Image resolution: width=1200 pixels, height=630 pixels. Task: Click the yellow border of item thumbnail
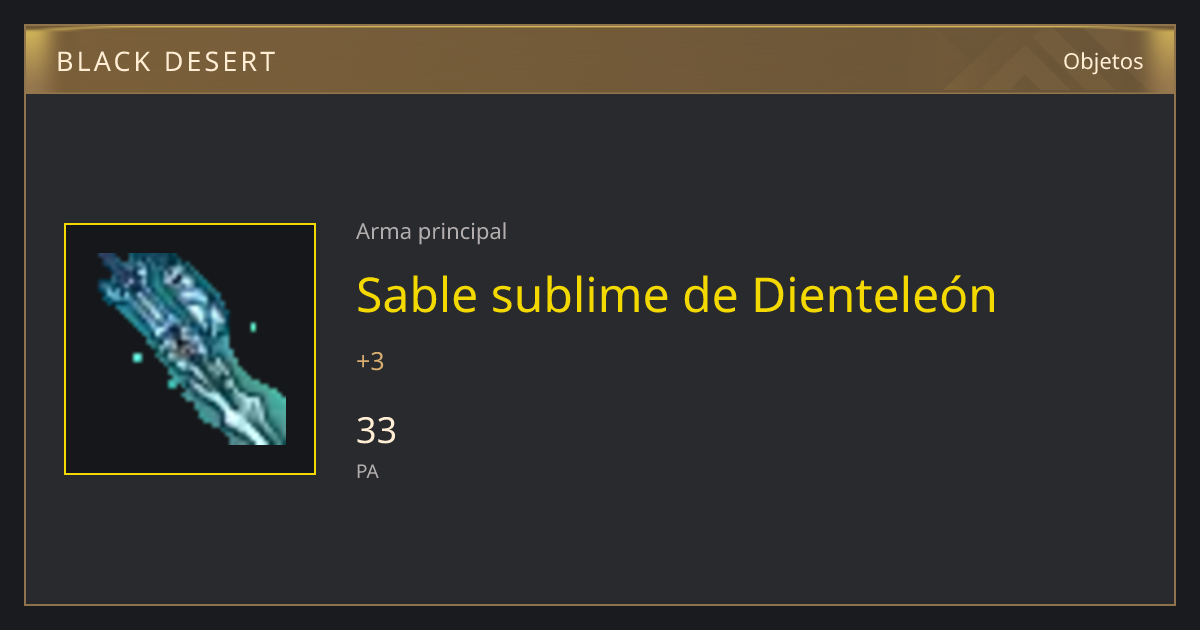pyautogui.click(x=65, y=349)
